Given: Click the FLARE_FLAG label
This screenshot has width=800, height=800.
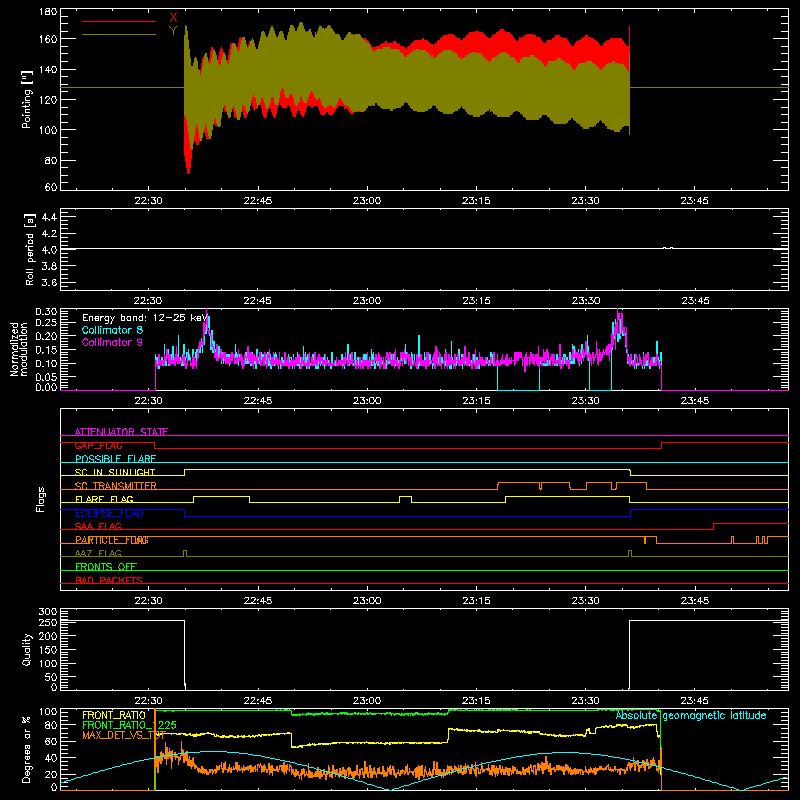Looking at the screenshot, I should tap(104, 499).
